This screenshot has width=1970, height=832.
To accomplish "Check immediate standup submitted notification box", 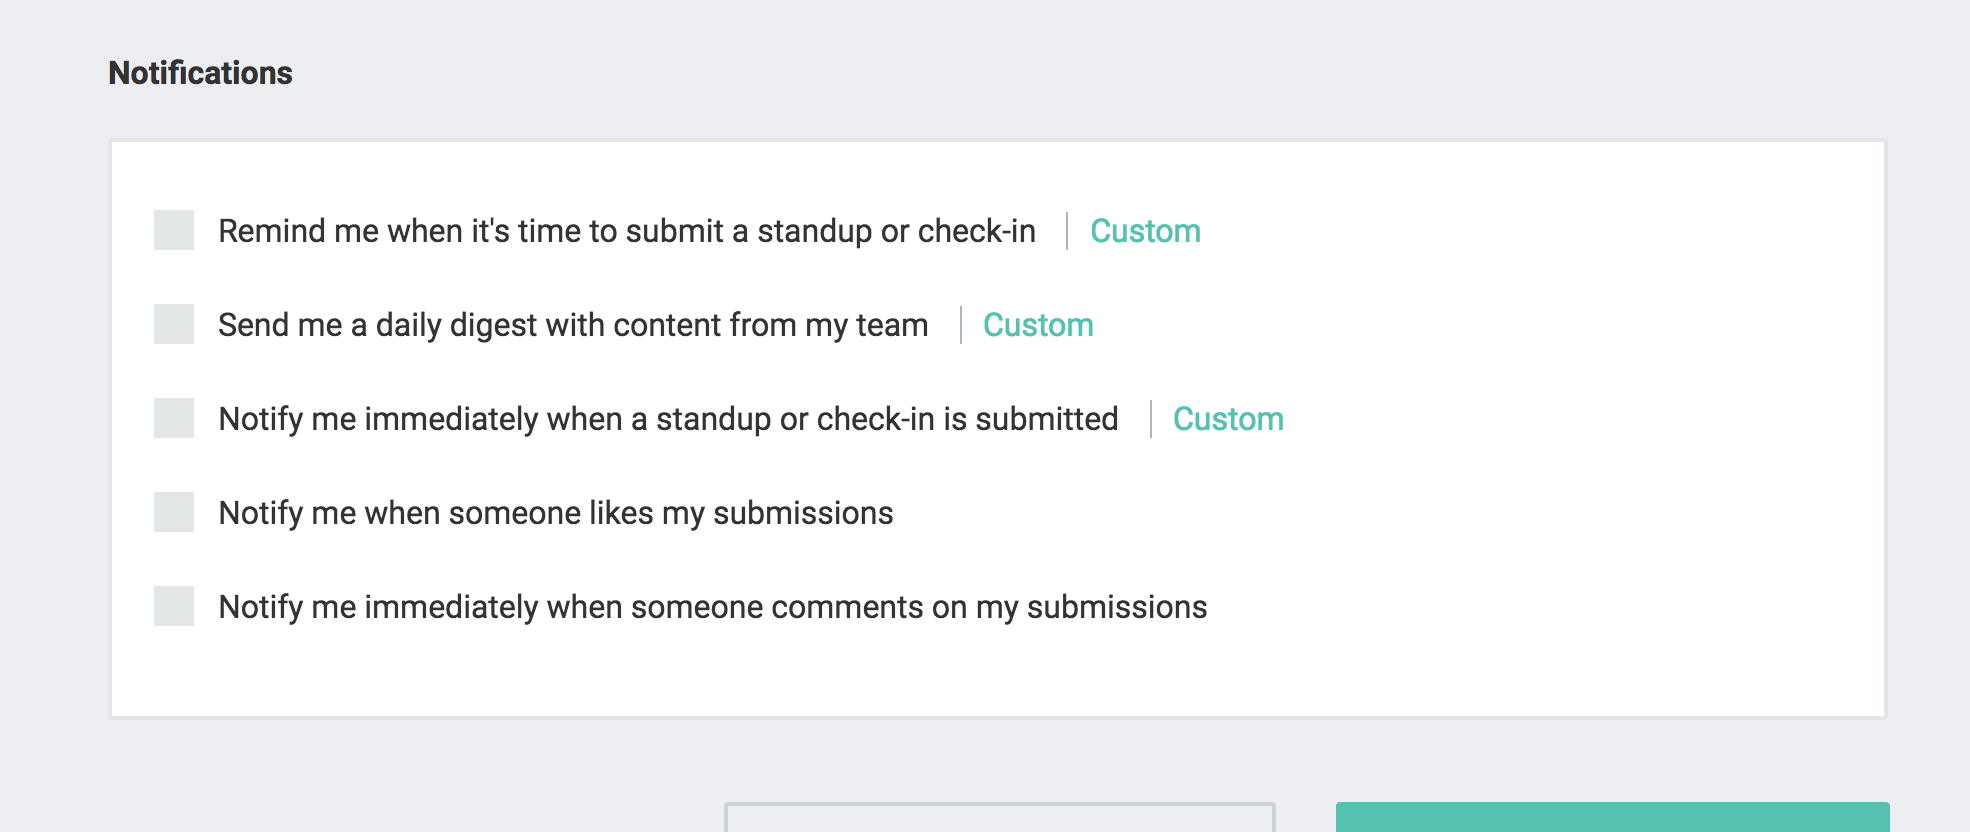I will pos(174,418).
